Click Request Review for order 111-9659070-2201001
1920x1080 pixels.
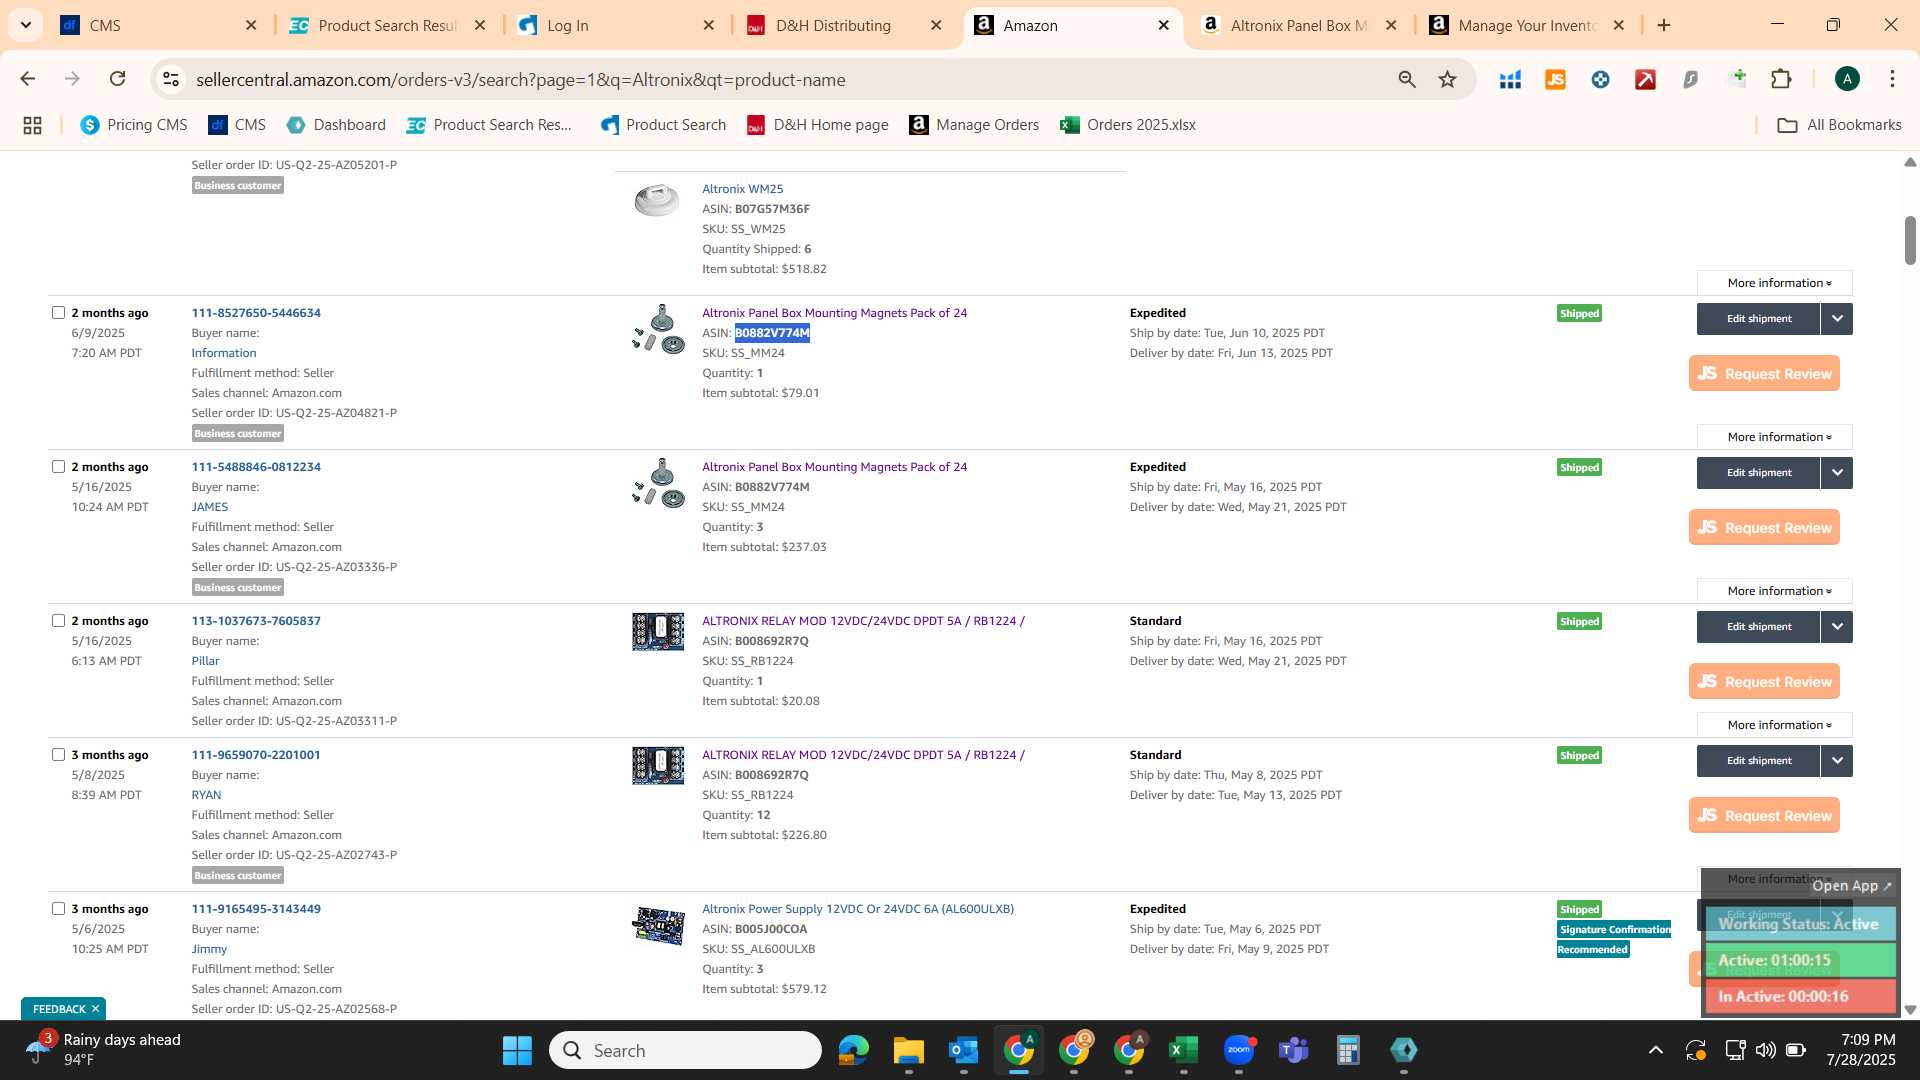click(x=1764, y=816)
